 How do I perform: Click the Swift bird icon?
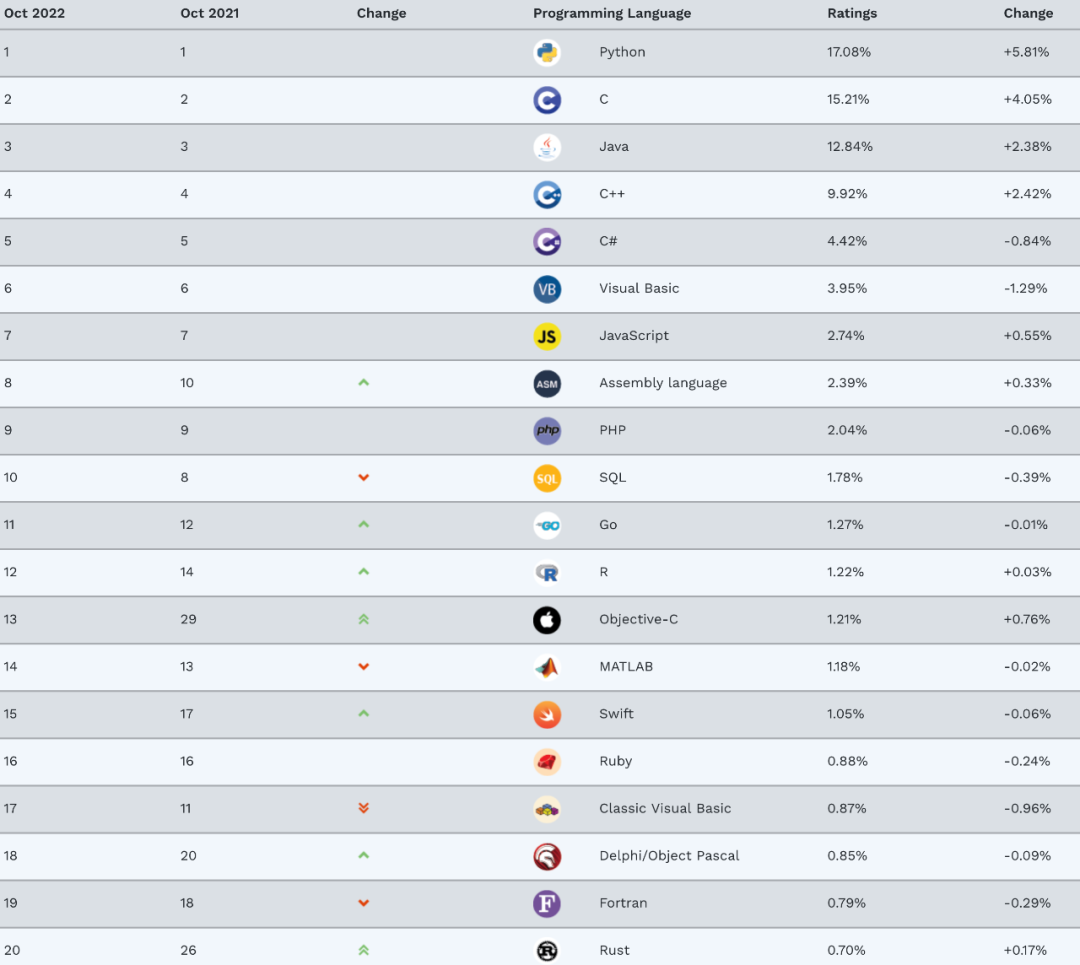[547, 714]
